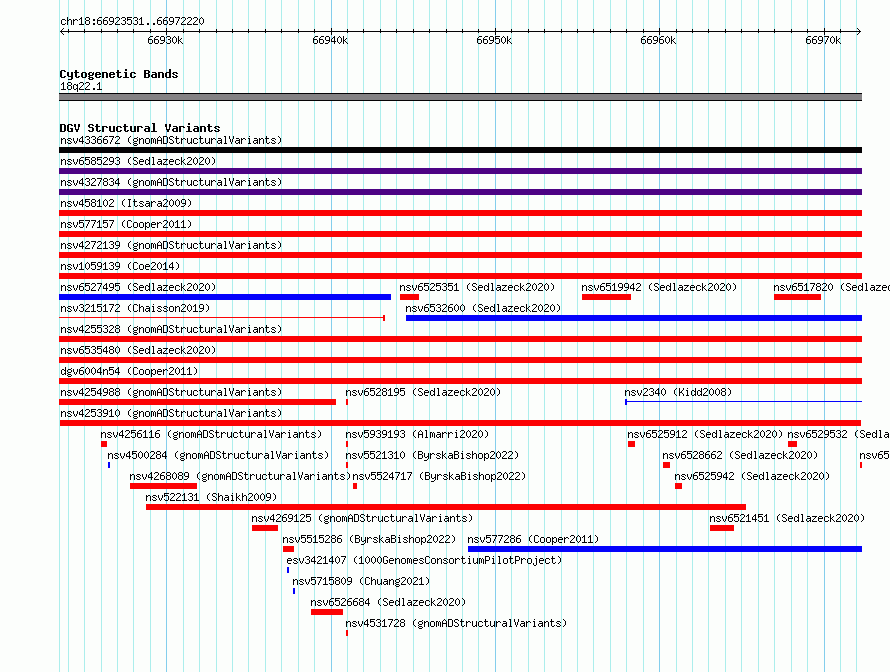Select the nsv6517820 red variant bar

tap(797, 297)
